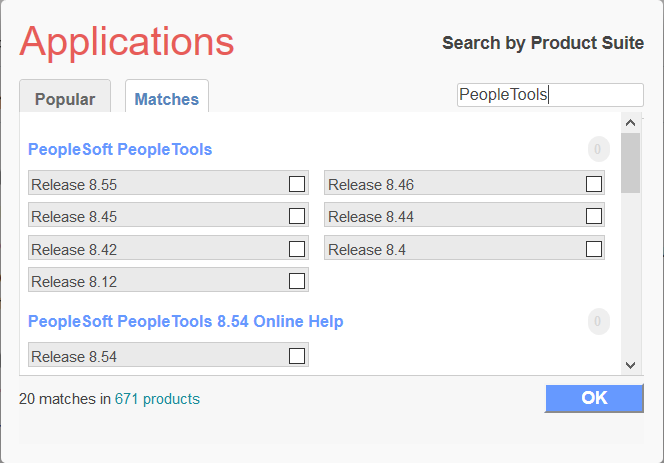Image resolution: width=664 pixels, height=463 pixels.
Task: Click the vertical scrollbar thumb
Action: tap(631, 163)
